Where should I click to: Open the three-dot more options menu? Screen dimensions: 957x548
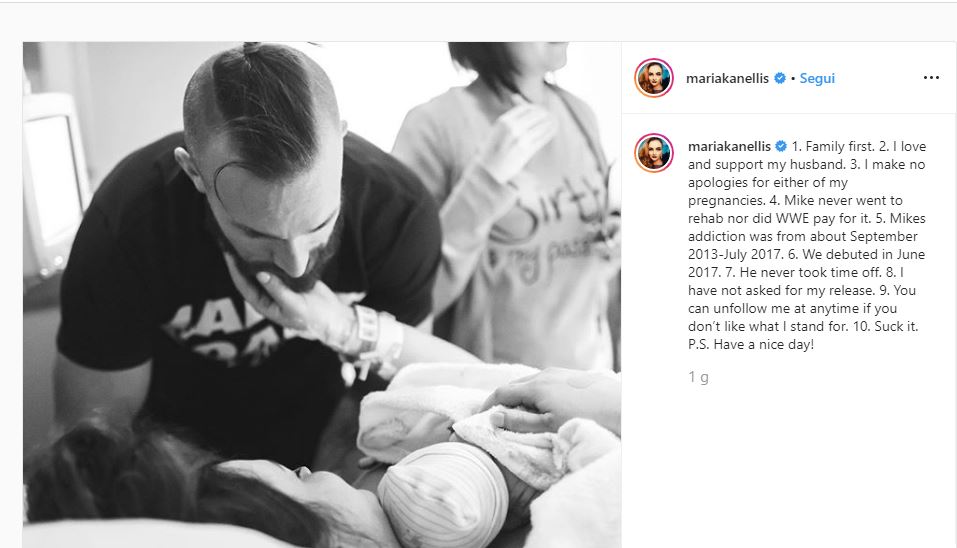931,78
